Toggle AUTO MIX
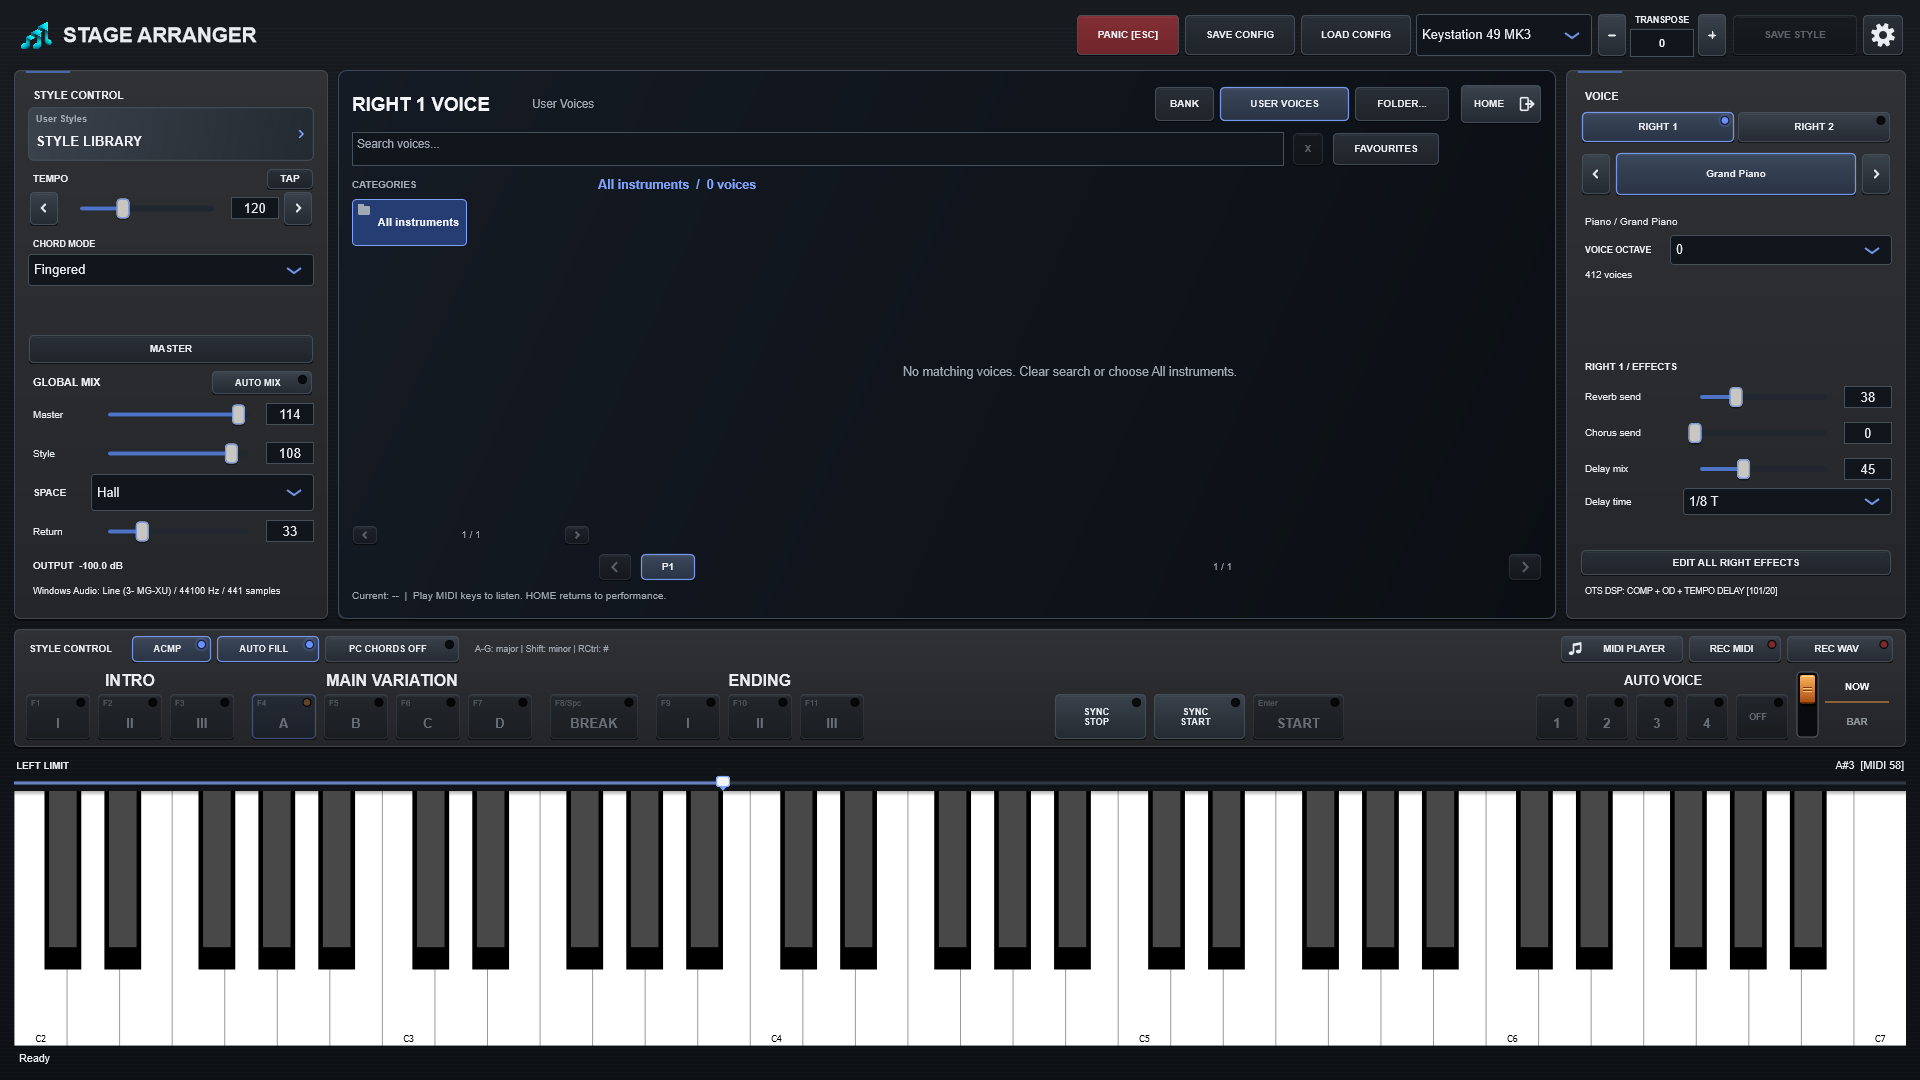 261,383
